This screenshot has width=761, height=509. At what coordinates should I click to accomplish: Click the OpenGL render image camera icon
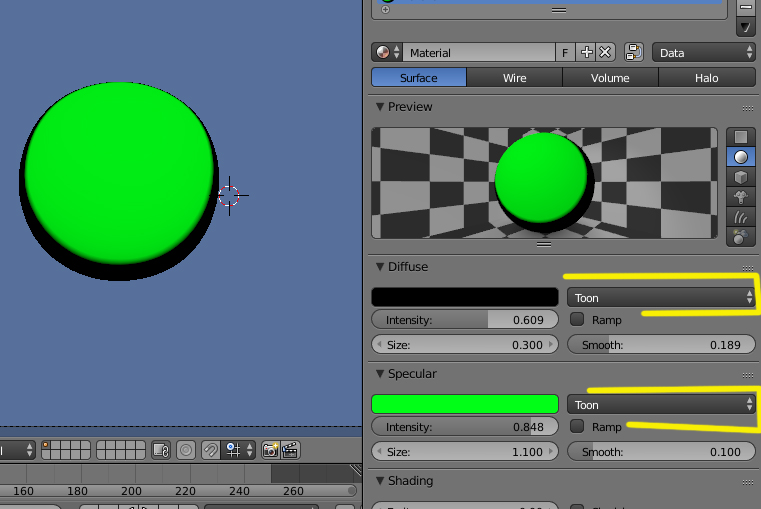pyautogui.click(x=270, y=450)
